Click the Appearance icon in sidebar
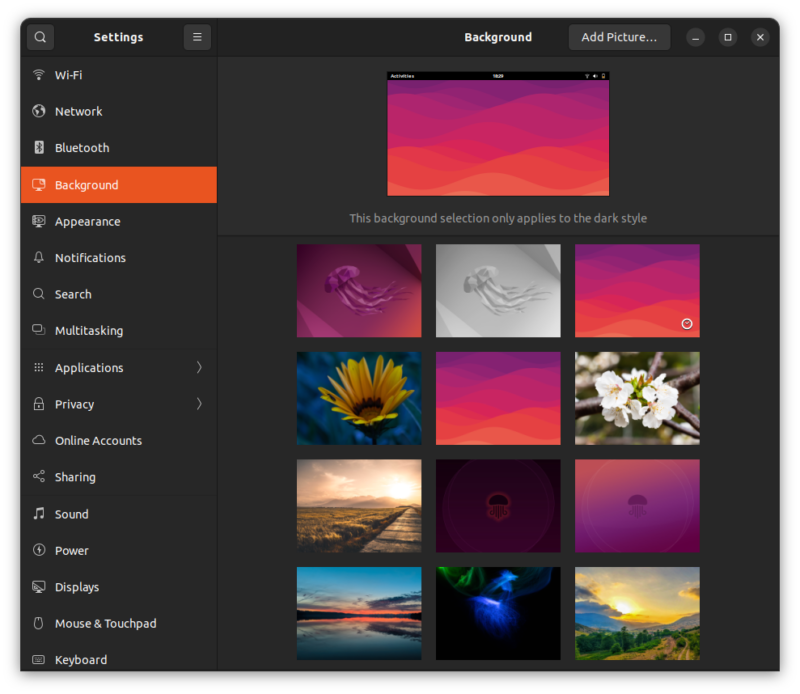Viewport: 800px width, 694px height. (x=39, y=221)
